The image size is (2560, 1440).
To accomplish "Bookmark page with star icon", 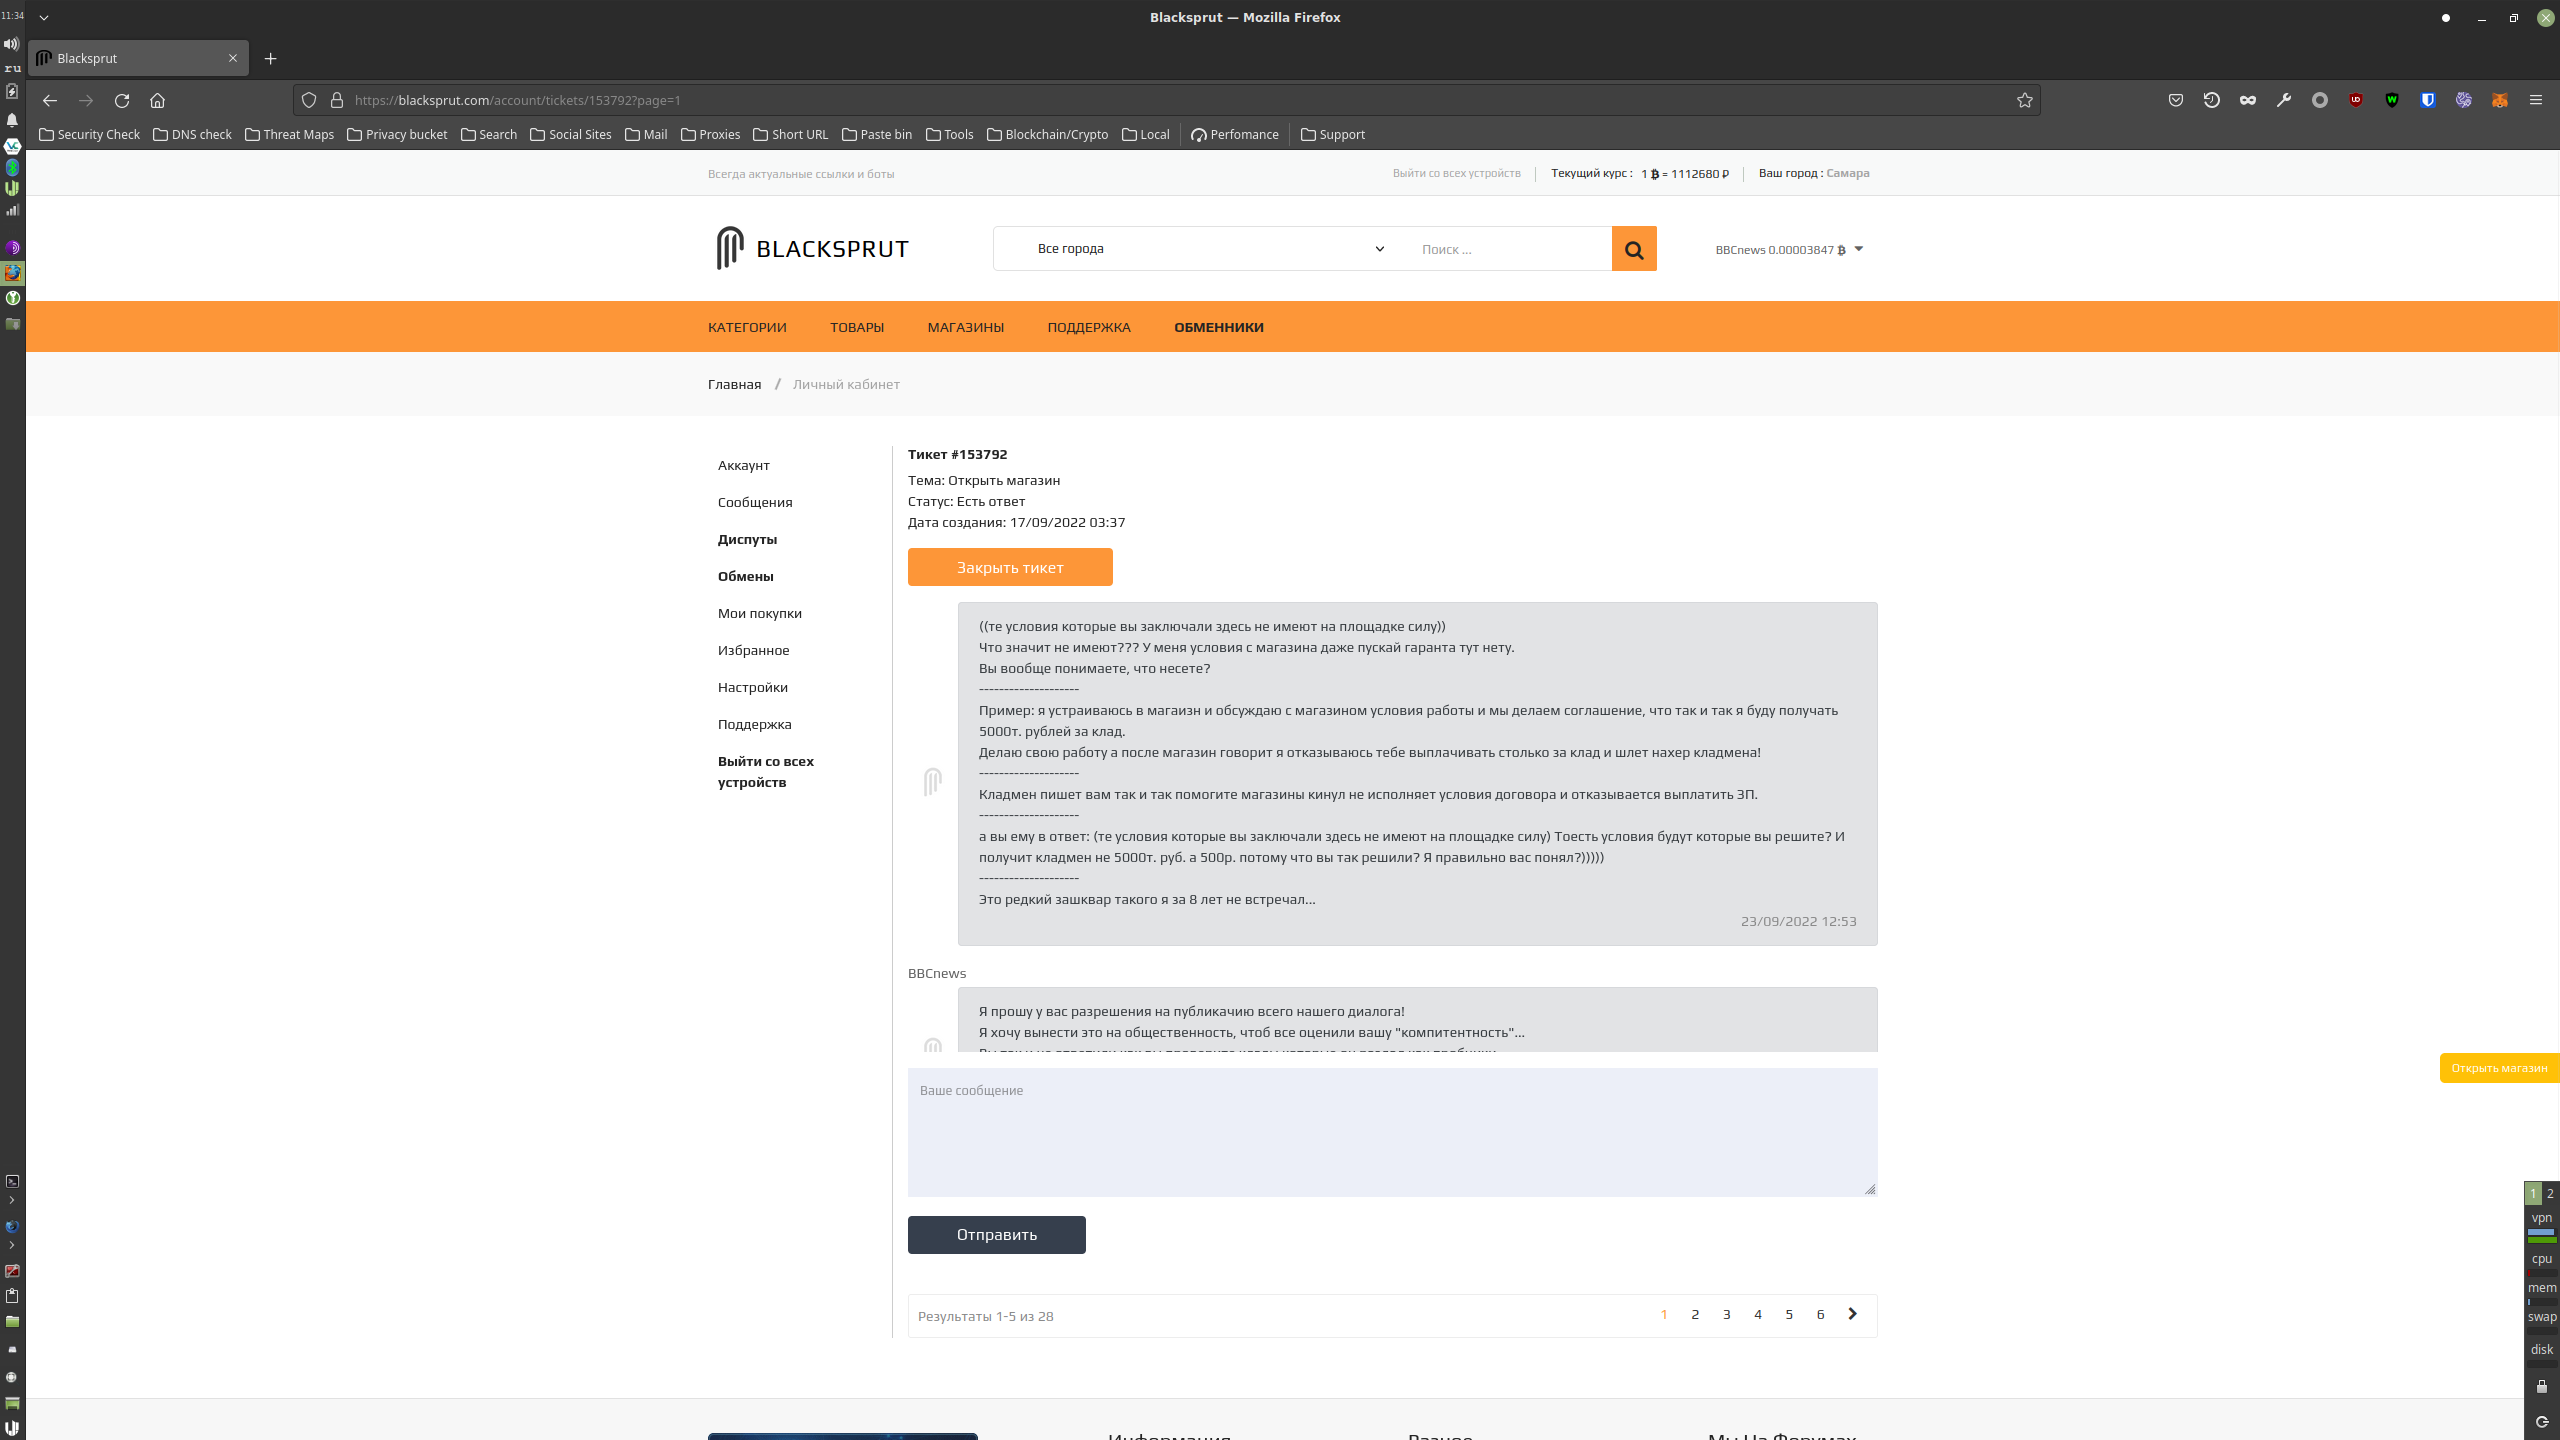I will (2025, 100).
